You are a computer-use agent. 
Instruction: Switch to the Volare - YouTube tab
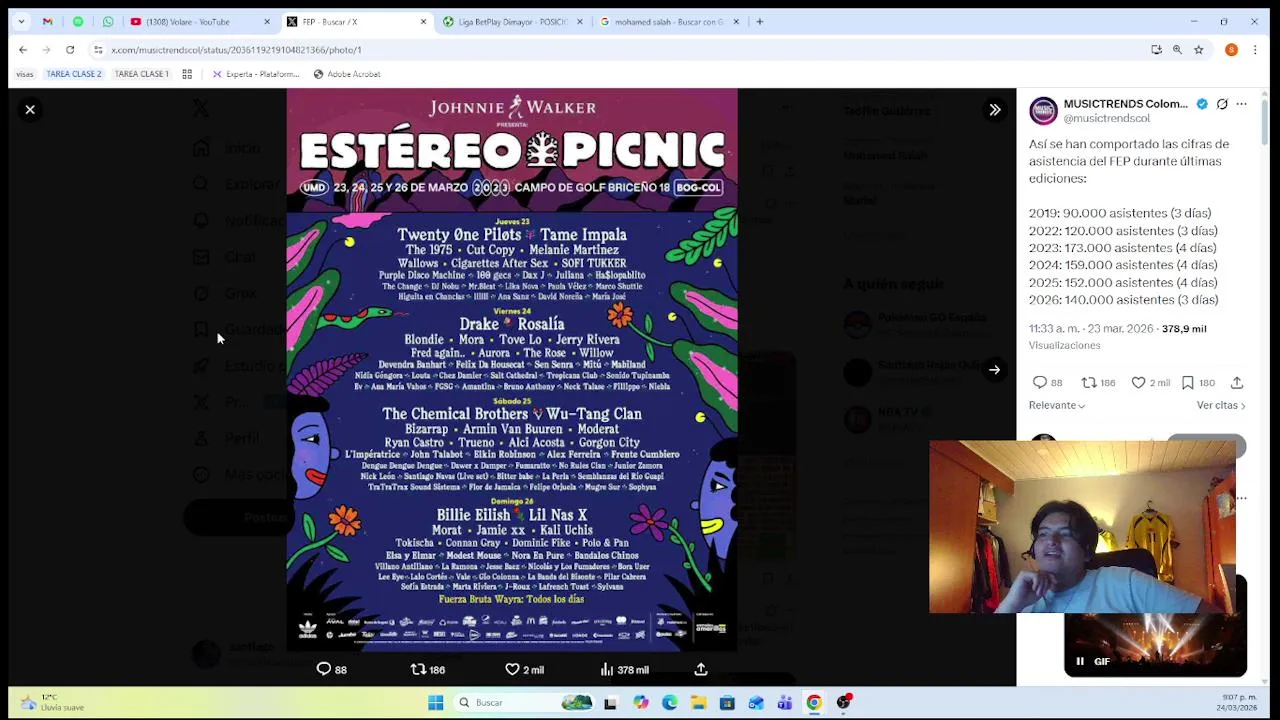point(199,21)
